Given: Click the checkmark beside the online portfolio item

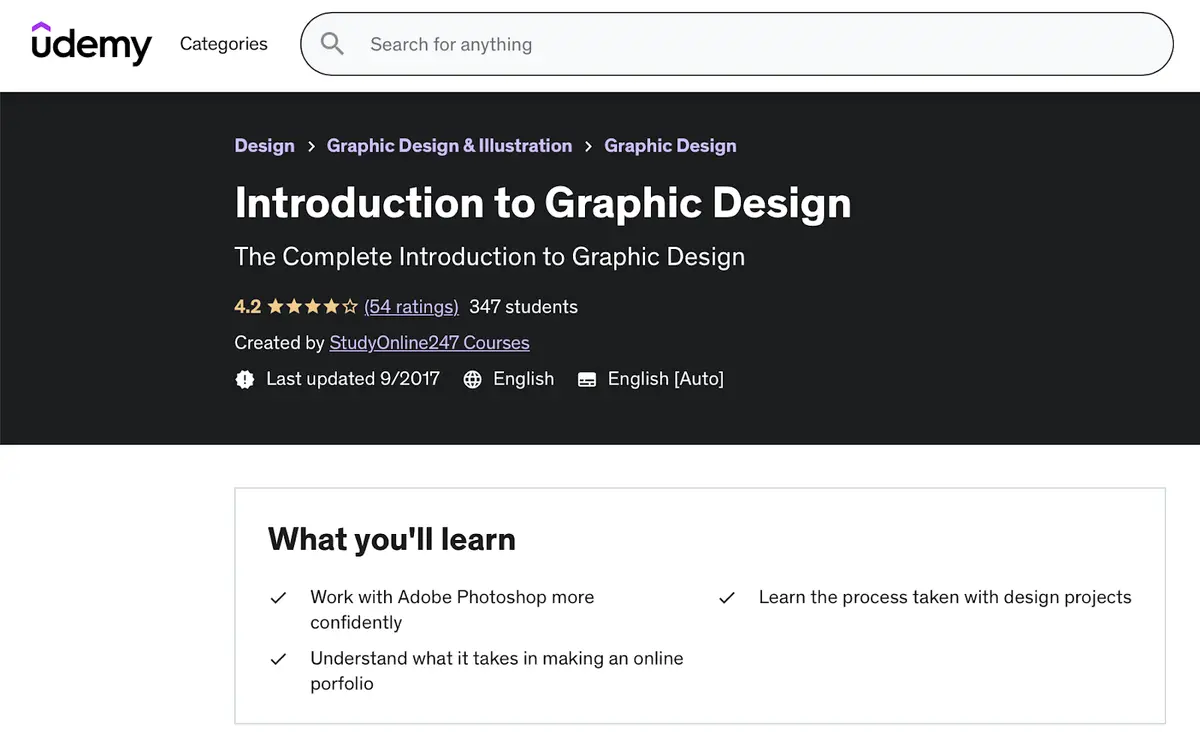Looking at the screenshot, I should coord(278,659).
